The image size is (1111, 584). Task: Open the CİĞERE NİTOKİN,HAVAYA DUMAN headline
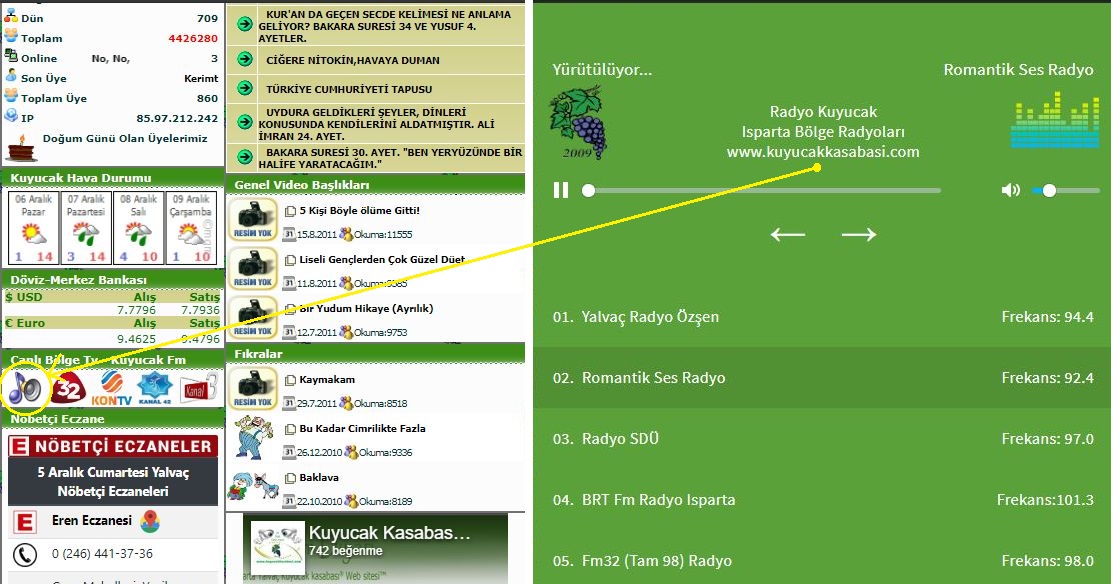353,60
